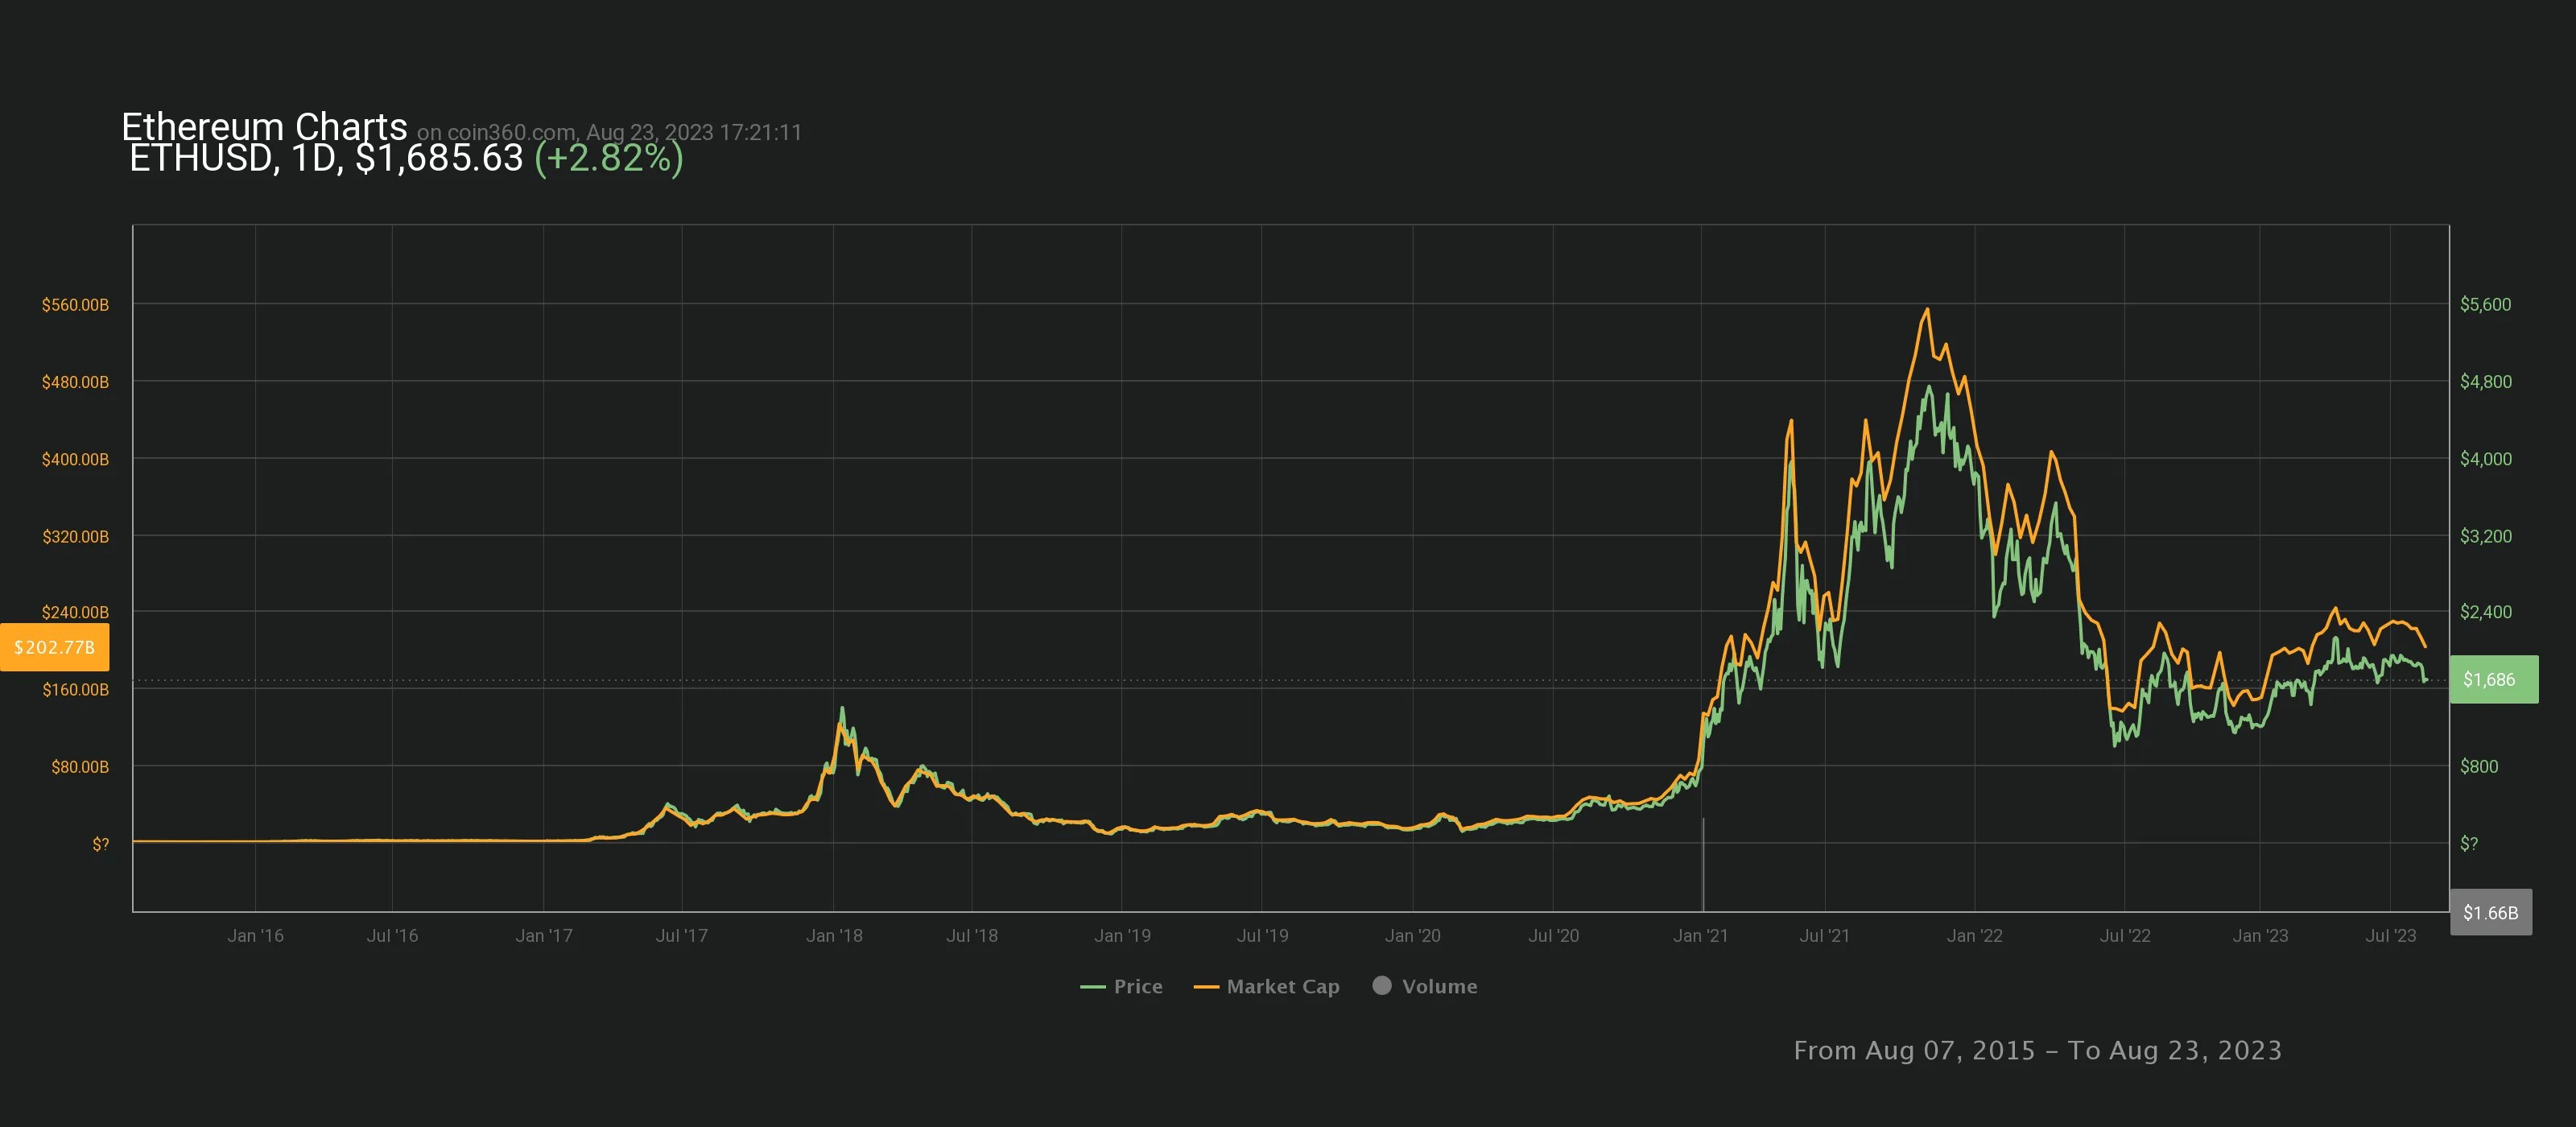Viewport: 2576px width, 1127px height.
Task: Click the Jul '23 axis label
Action: 2390,935
